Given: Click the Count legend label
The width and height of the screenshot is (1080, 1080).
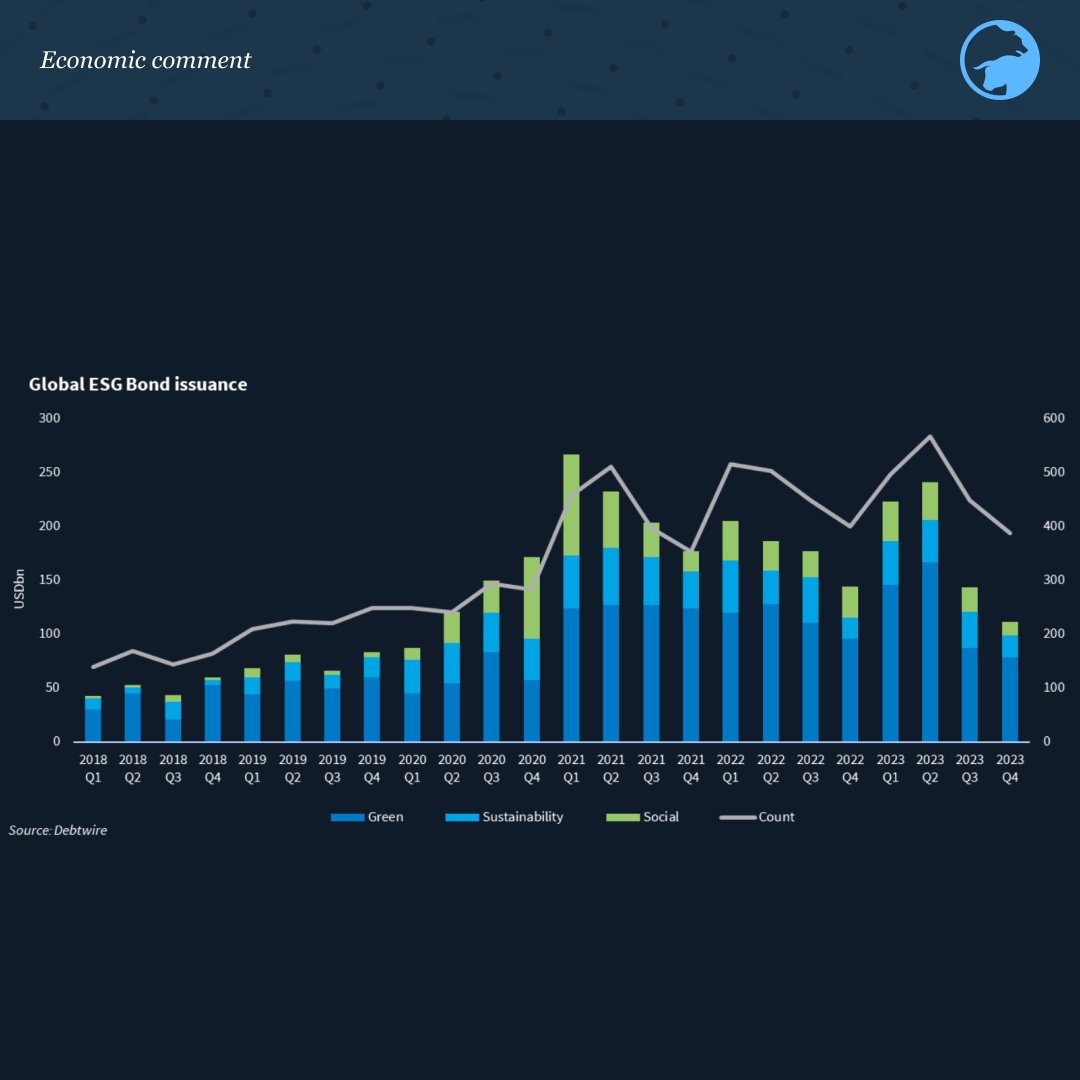Looking at the screenshot, I should 776,817.
